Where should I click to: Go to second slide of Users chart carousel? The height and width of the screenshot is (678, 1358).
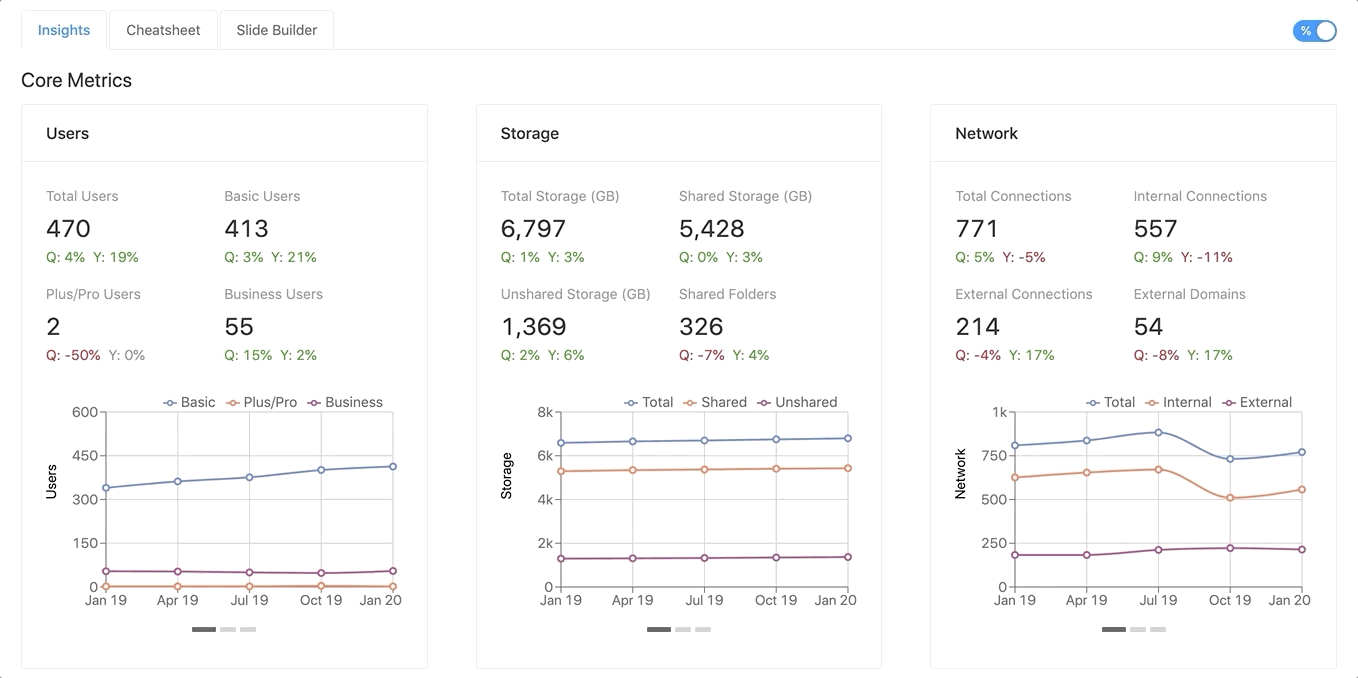(x=228, y=629)
